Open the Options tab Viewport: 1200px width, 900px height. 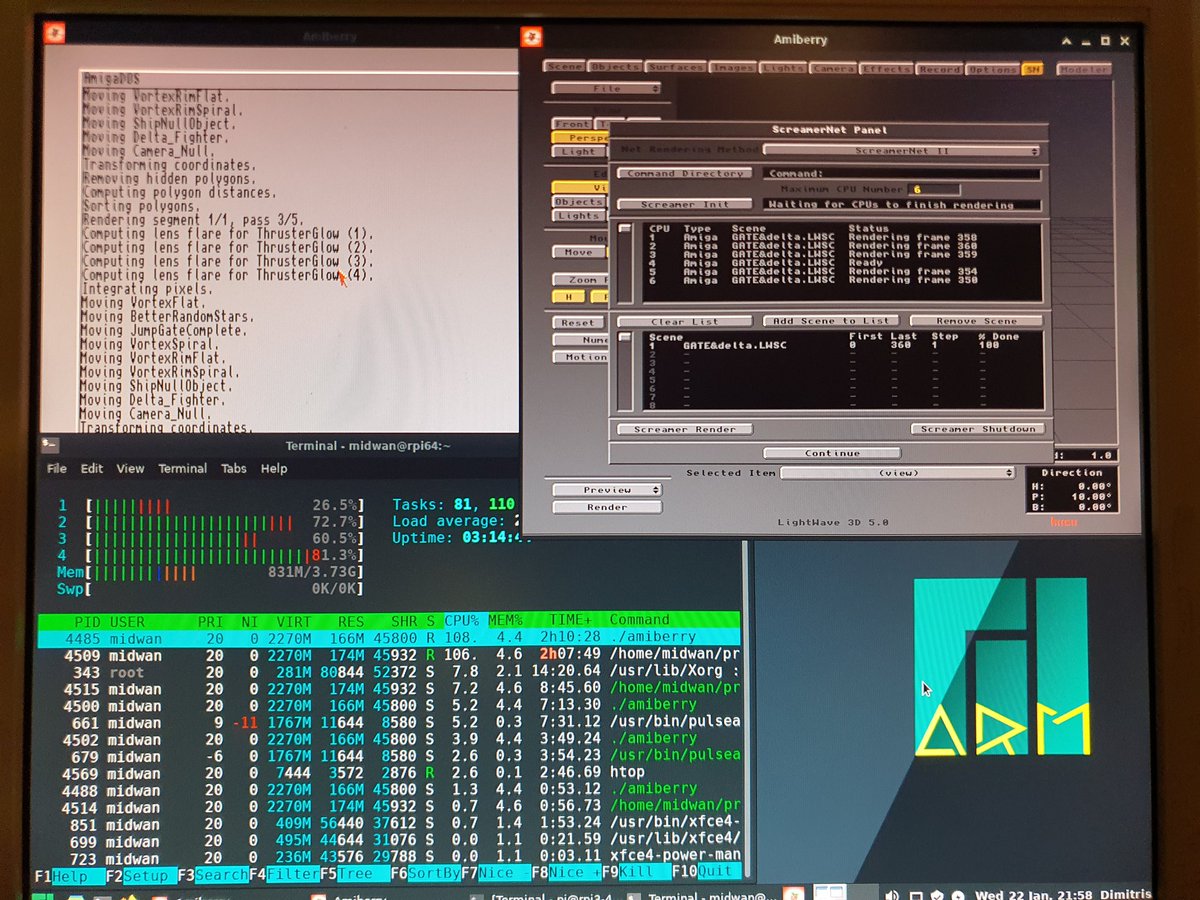992,69
